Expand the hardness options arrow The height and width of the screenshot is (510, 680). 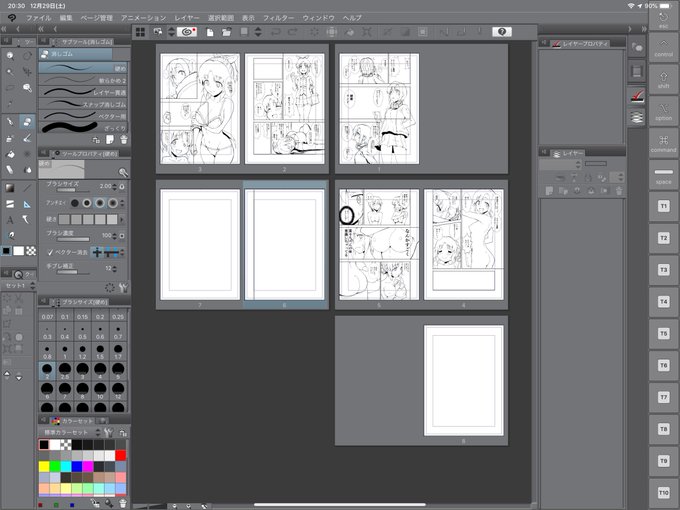point(122,219)
